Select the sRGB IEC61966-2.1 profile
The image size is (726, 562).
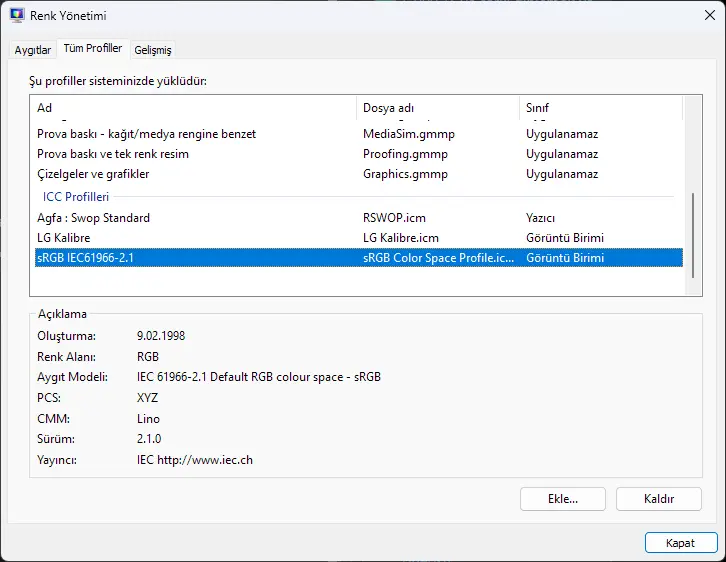tap(359, 257)
